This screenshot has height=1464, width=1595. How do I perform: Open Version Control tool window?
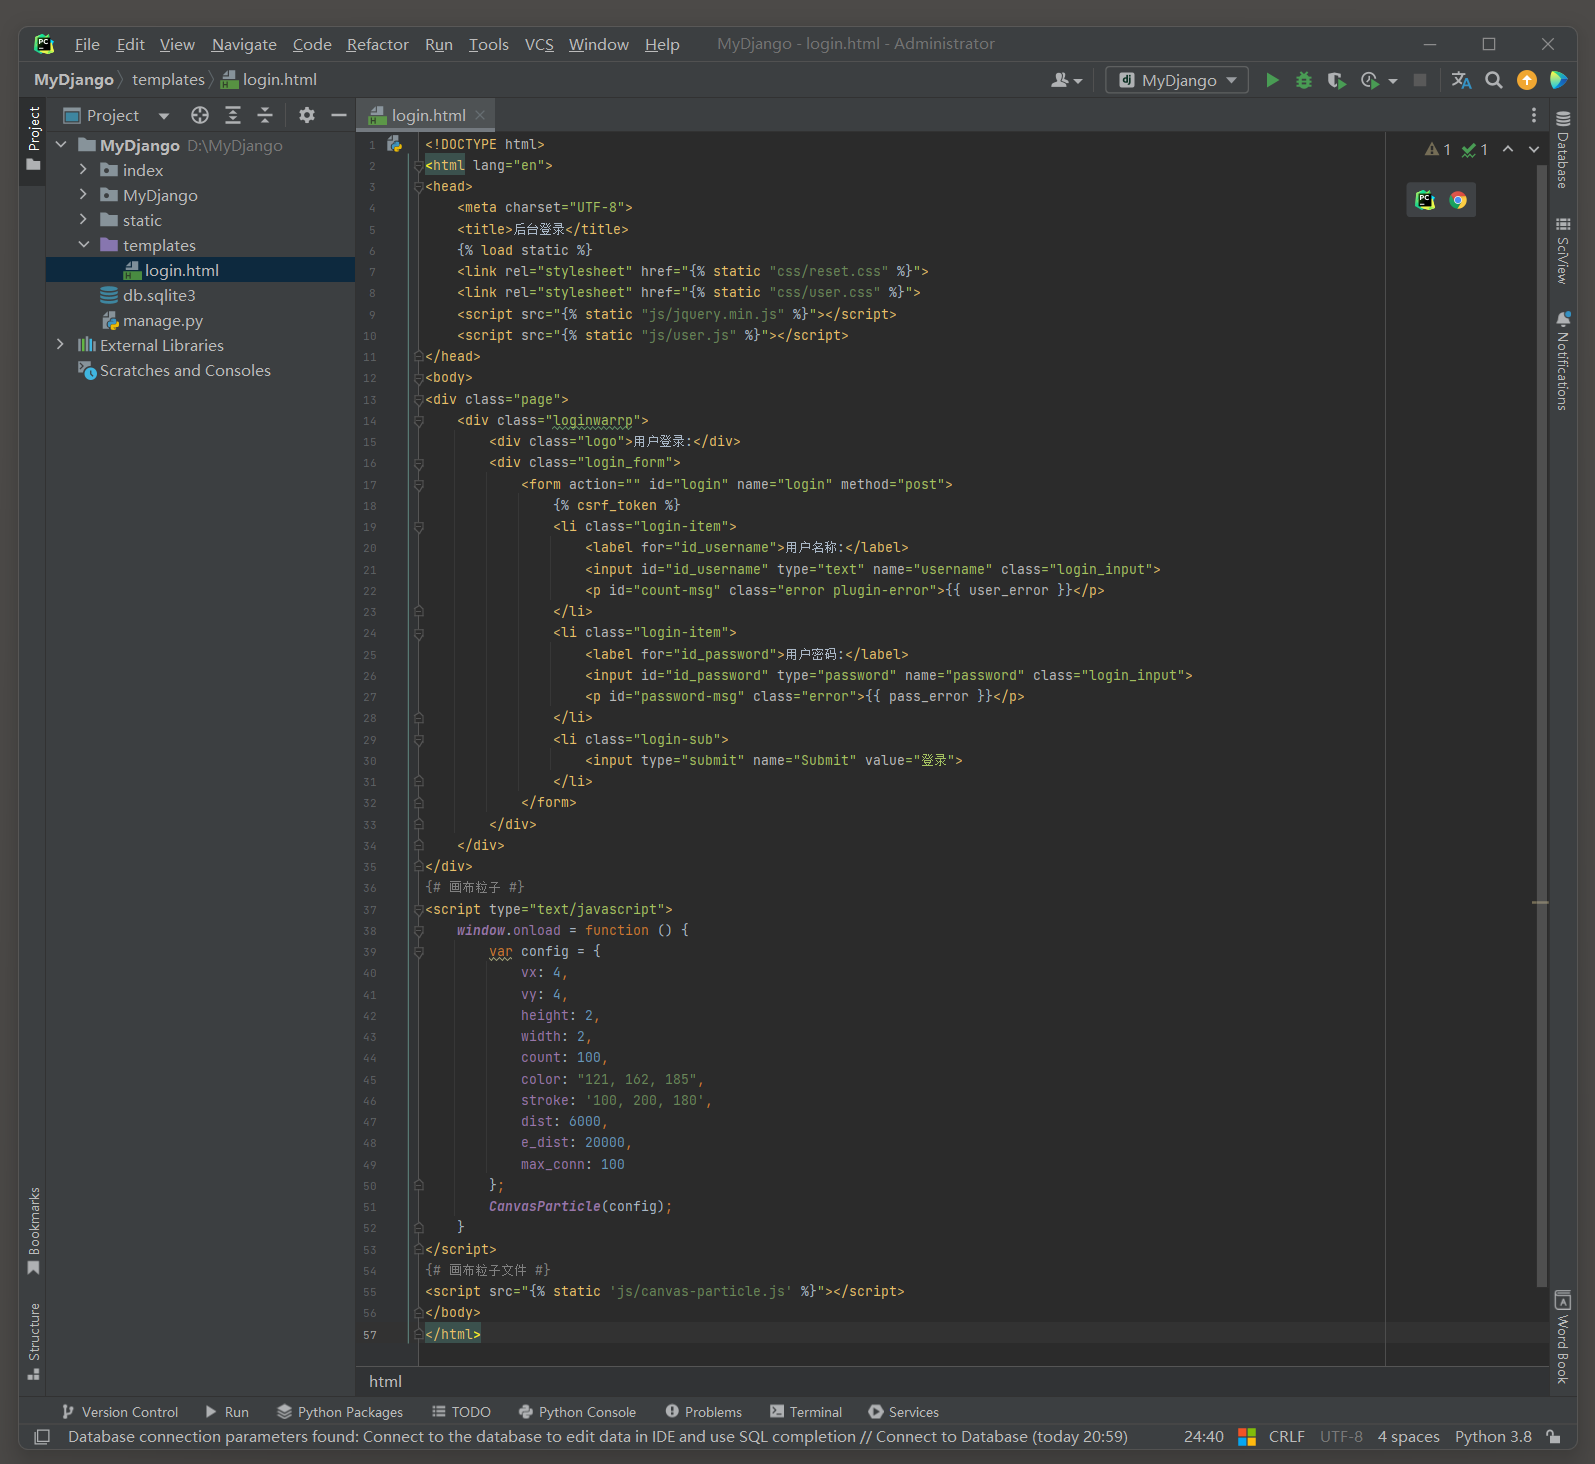coord(120,1412)
